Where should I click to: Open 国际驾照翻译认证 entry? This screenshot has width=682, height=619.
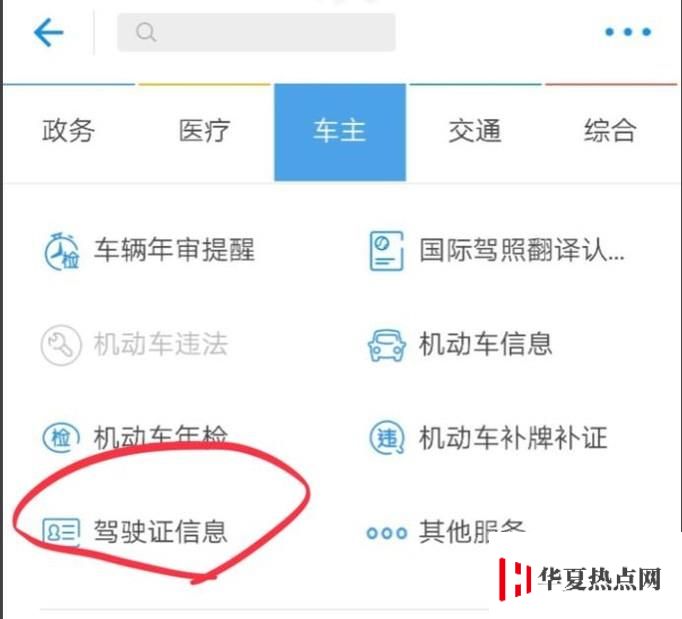click(522, 250)
